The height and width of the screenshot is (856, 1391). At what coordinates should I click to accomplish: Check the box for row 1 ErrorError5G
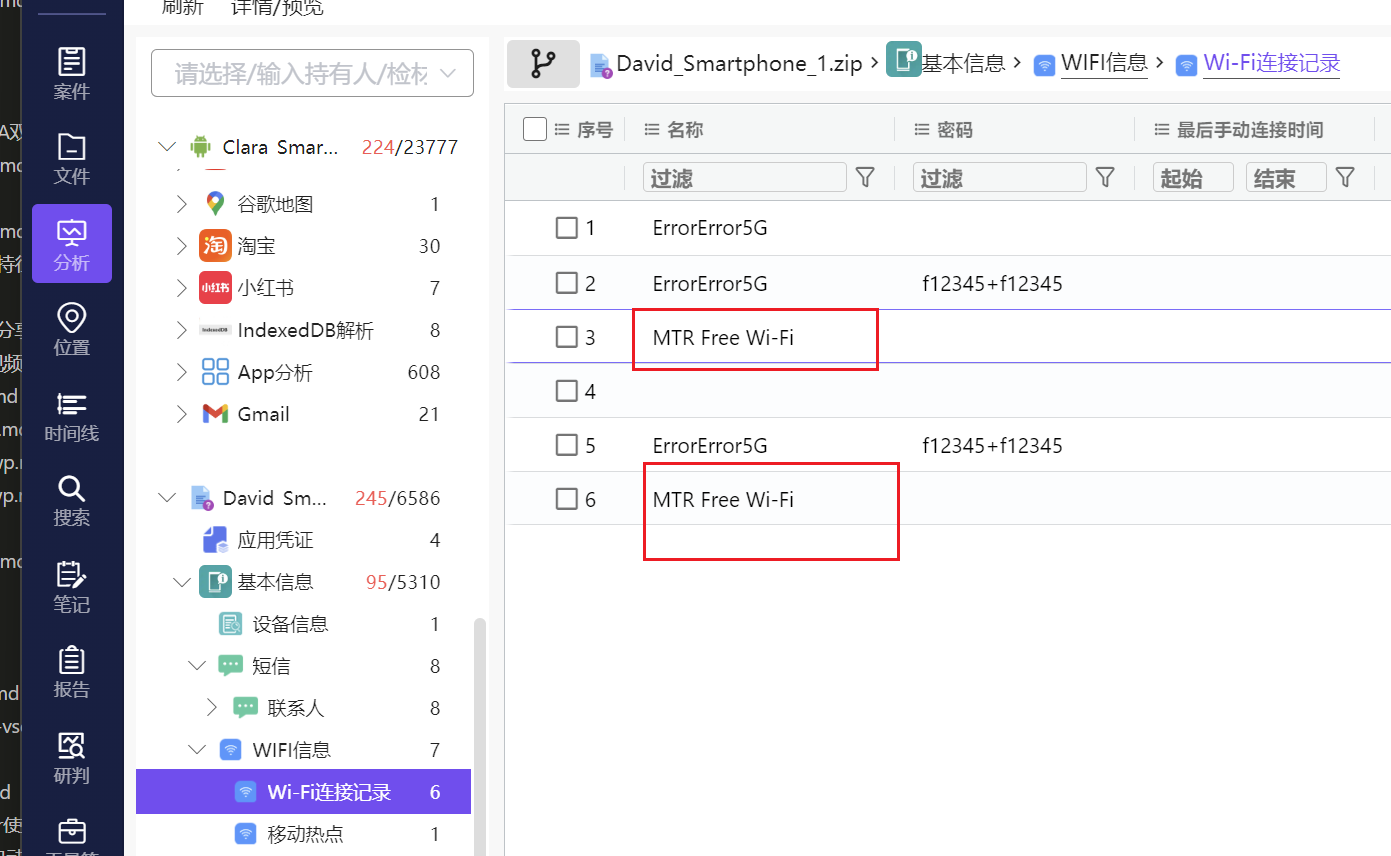click(567, 228)
